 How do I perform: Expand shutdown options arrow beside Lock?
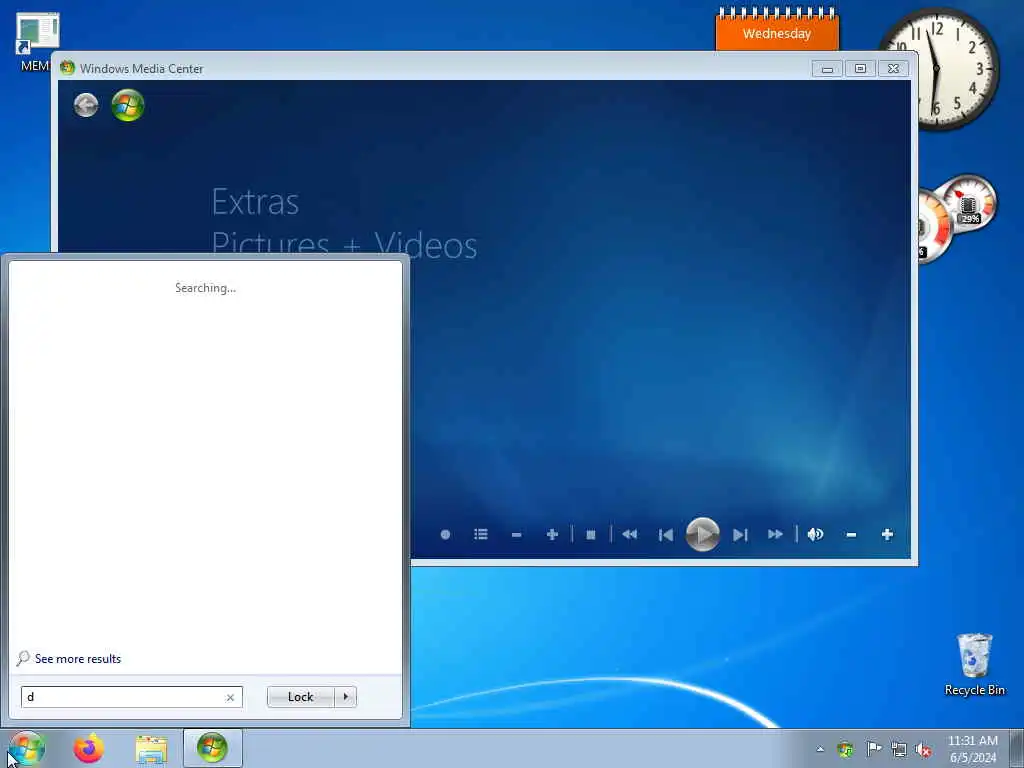click(345, 697)
